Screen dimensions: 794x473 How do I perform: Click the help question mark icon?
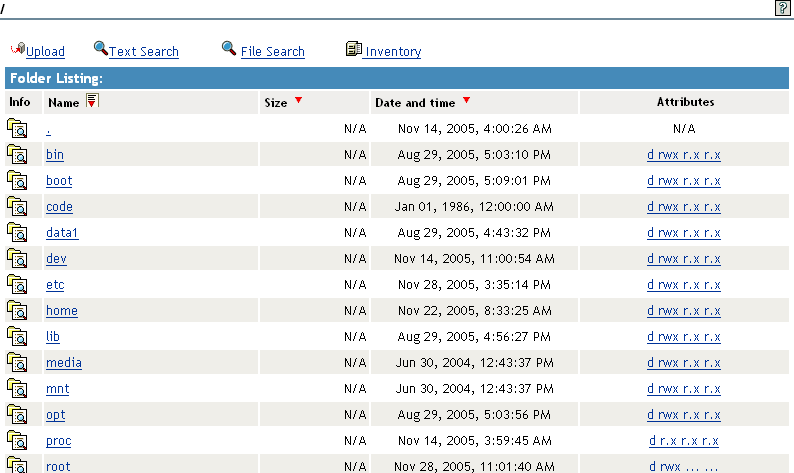point(782,8)
